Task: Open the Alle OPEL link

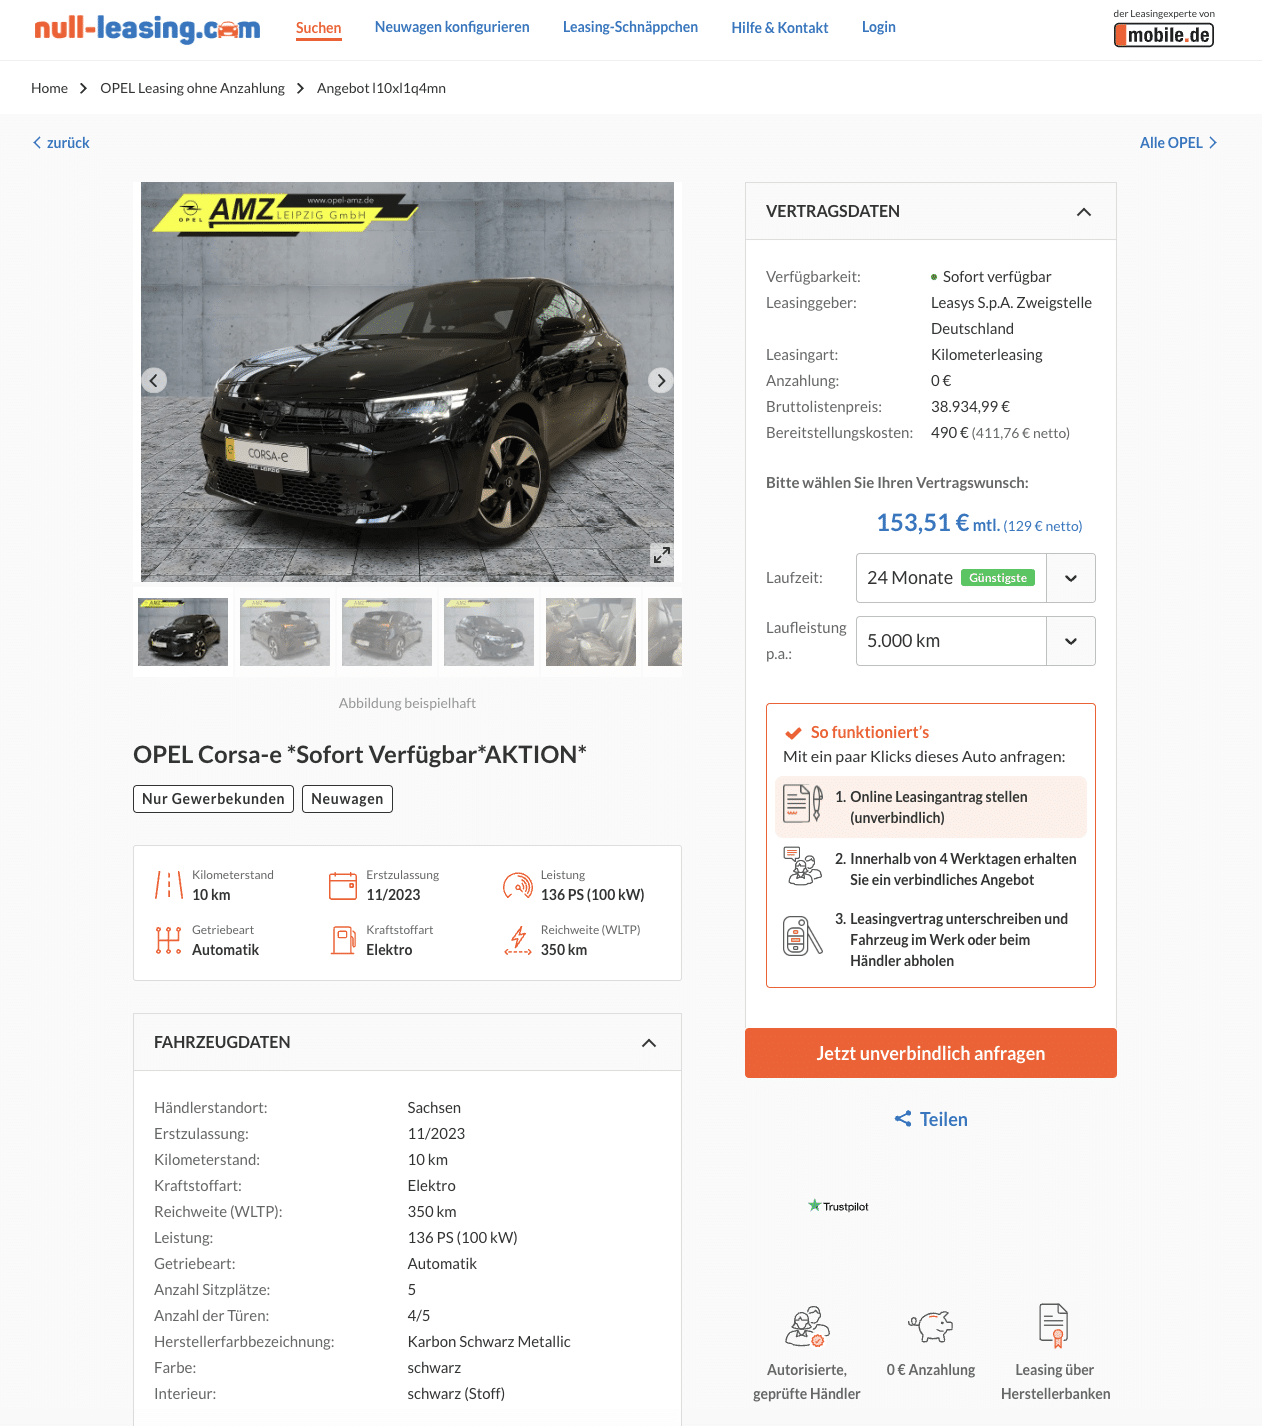Action: click(x=1179, y=143)
